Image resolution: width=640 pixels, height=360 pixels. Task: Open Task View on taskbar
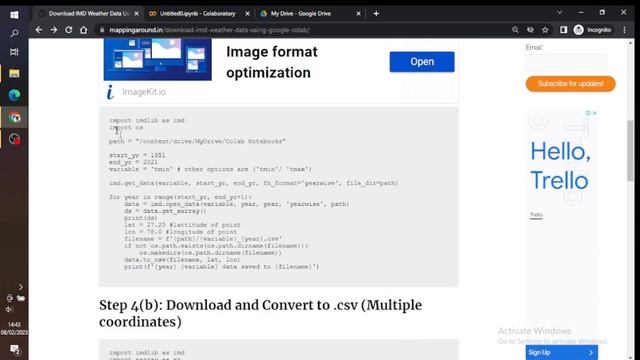pyautogui.click(x=14, y=52)
